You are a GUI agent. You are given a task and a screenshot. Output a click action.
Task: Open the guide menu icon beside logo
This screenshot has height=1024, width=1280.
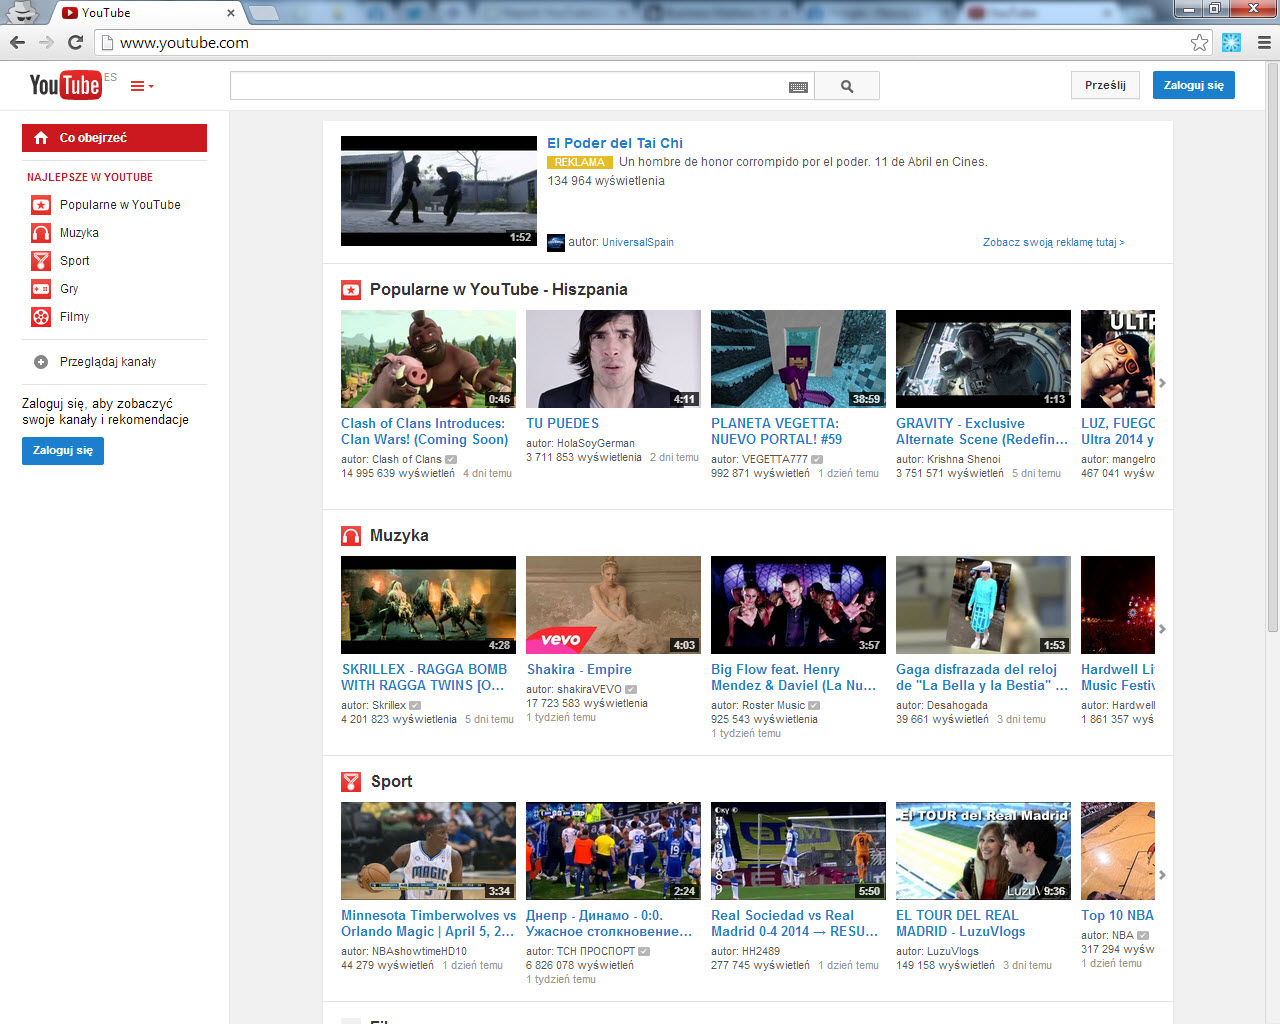coord(142,86)
